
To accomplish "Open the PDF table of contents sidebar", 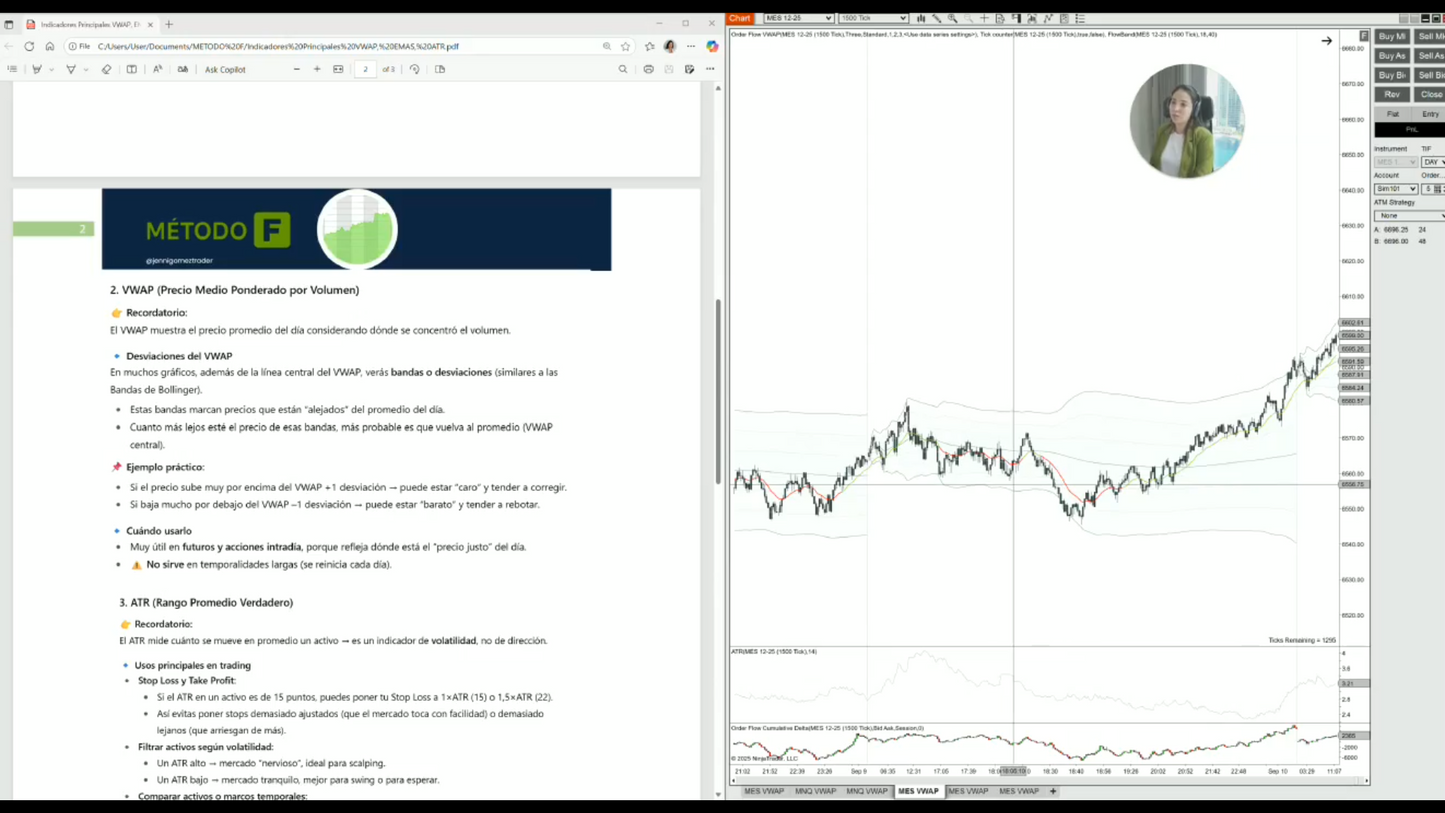I will tap(12, 69).
